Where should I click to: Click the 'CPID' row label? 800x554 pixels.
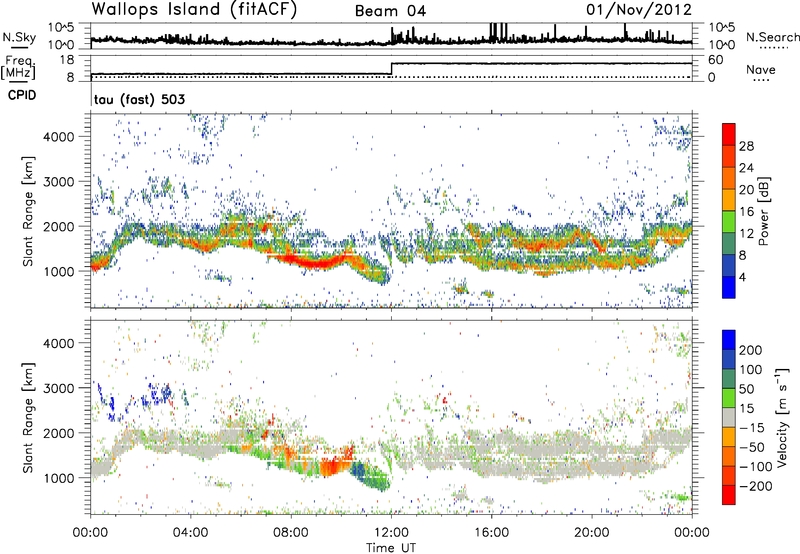pos(22,95)
